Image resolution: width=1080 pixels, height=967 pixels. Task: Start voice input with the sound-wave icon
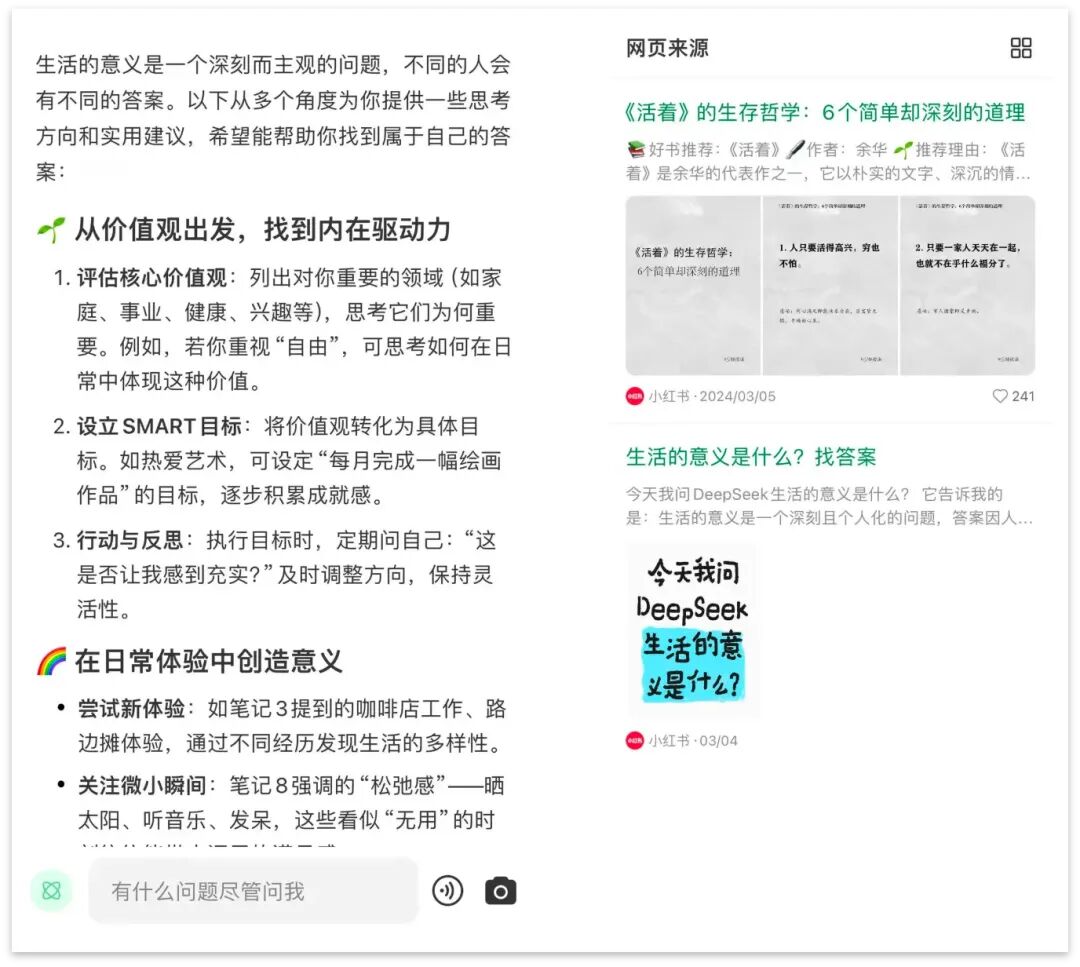tap(448, 891)
